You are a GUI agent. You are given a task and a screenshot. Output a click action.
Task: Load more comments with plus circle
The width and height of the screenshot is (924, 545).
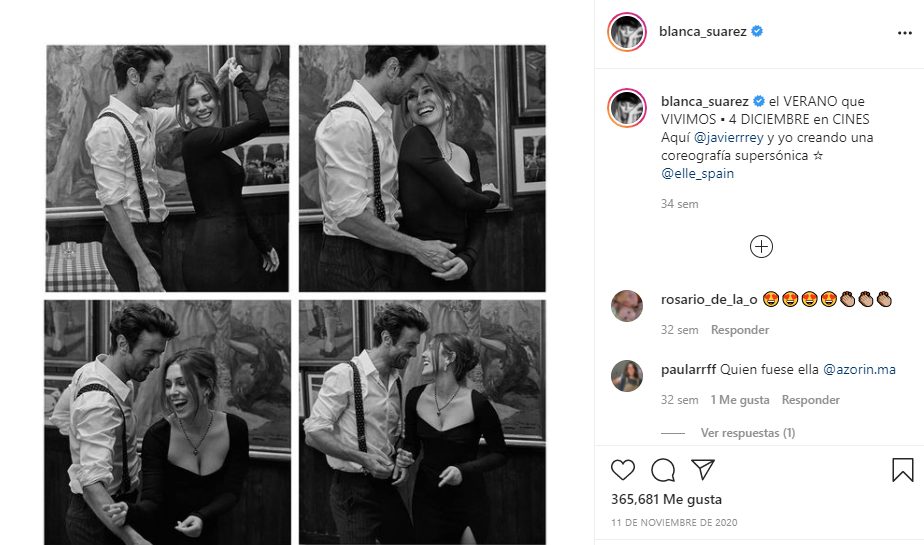tap(761, 246)
